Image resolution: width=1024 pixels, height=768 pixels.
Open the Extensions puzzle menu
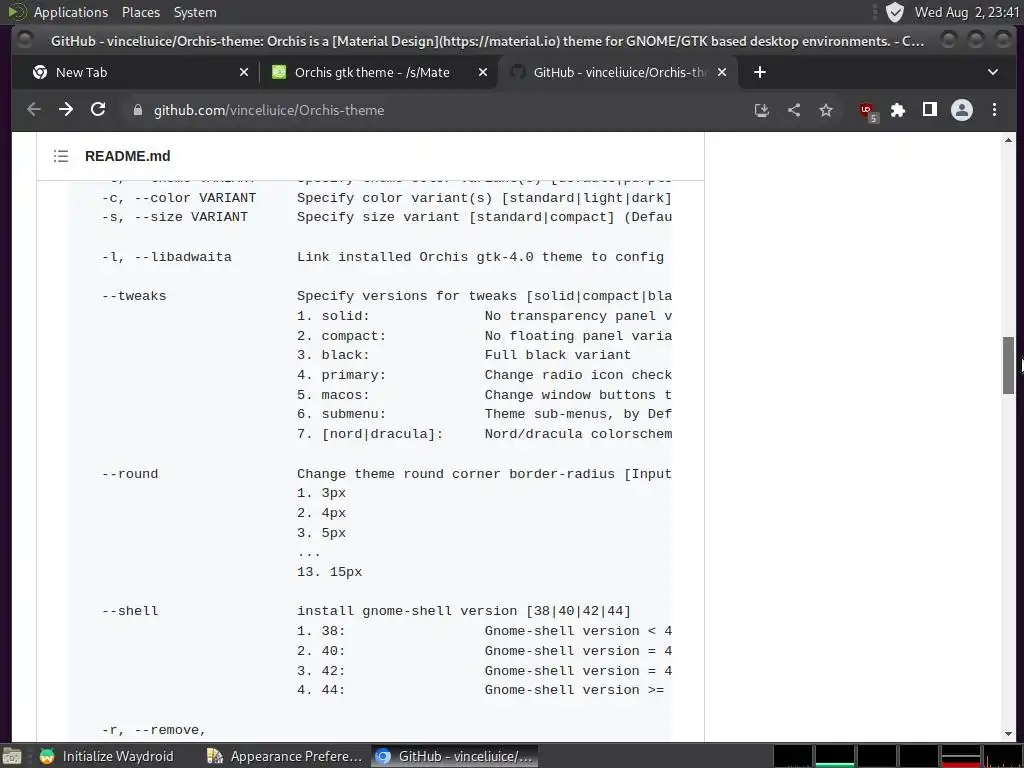pyautogui.click(x=898, y=110)
